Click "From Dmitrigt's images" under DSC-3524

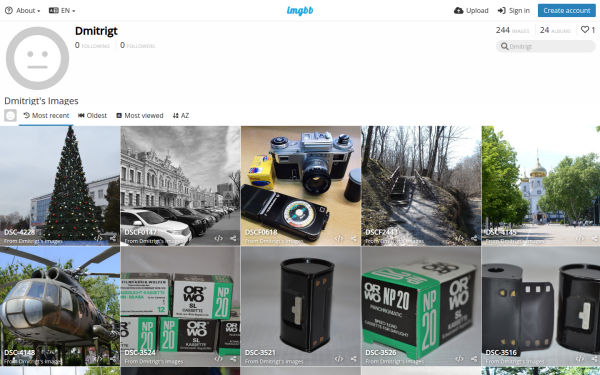point(154,361)
